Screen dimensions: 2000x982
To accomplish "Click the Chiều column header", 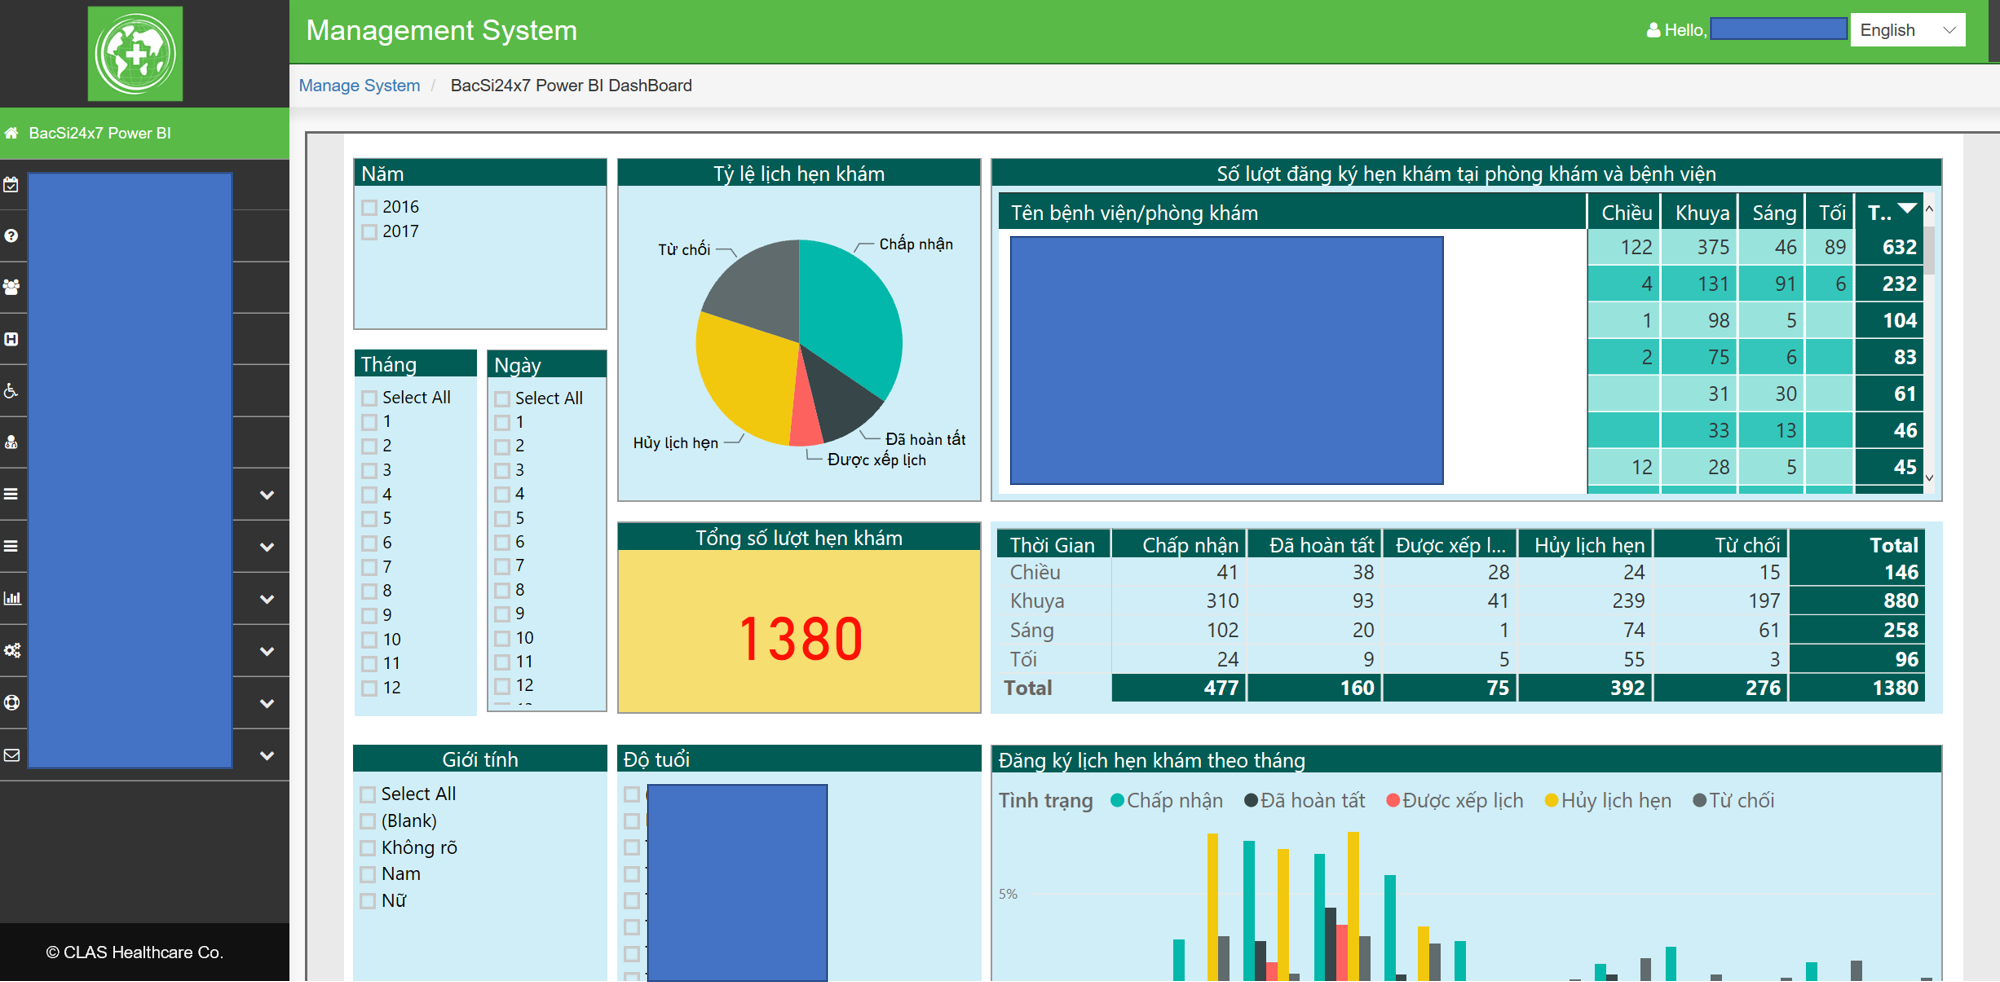I will click(x=1625, y=213).
